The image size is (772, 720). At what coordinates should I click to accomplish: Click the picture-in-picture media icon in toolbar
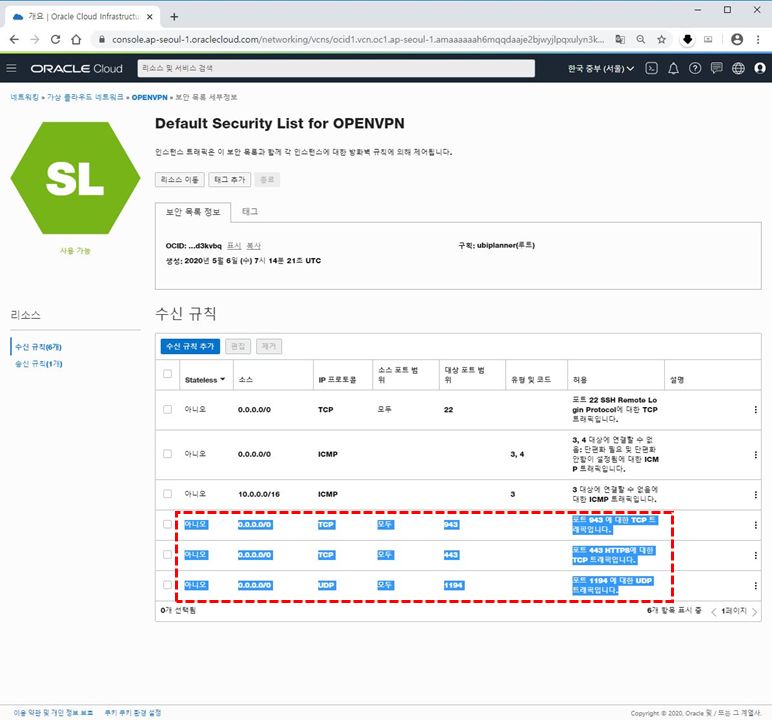tap(708, 39)
